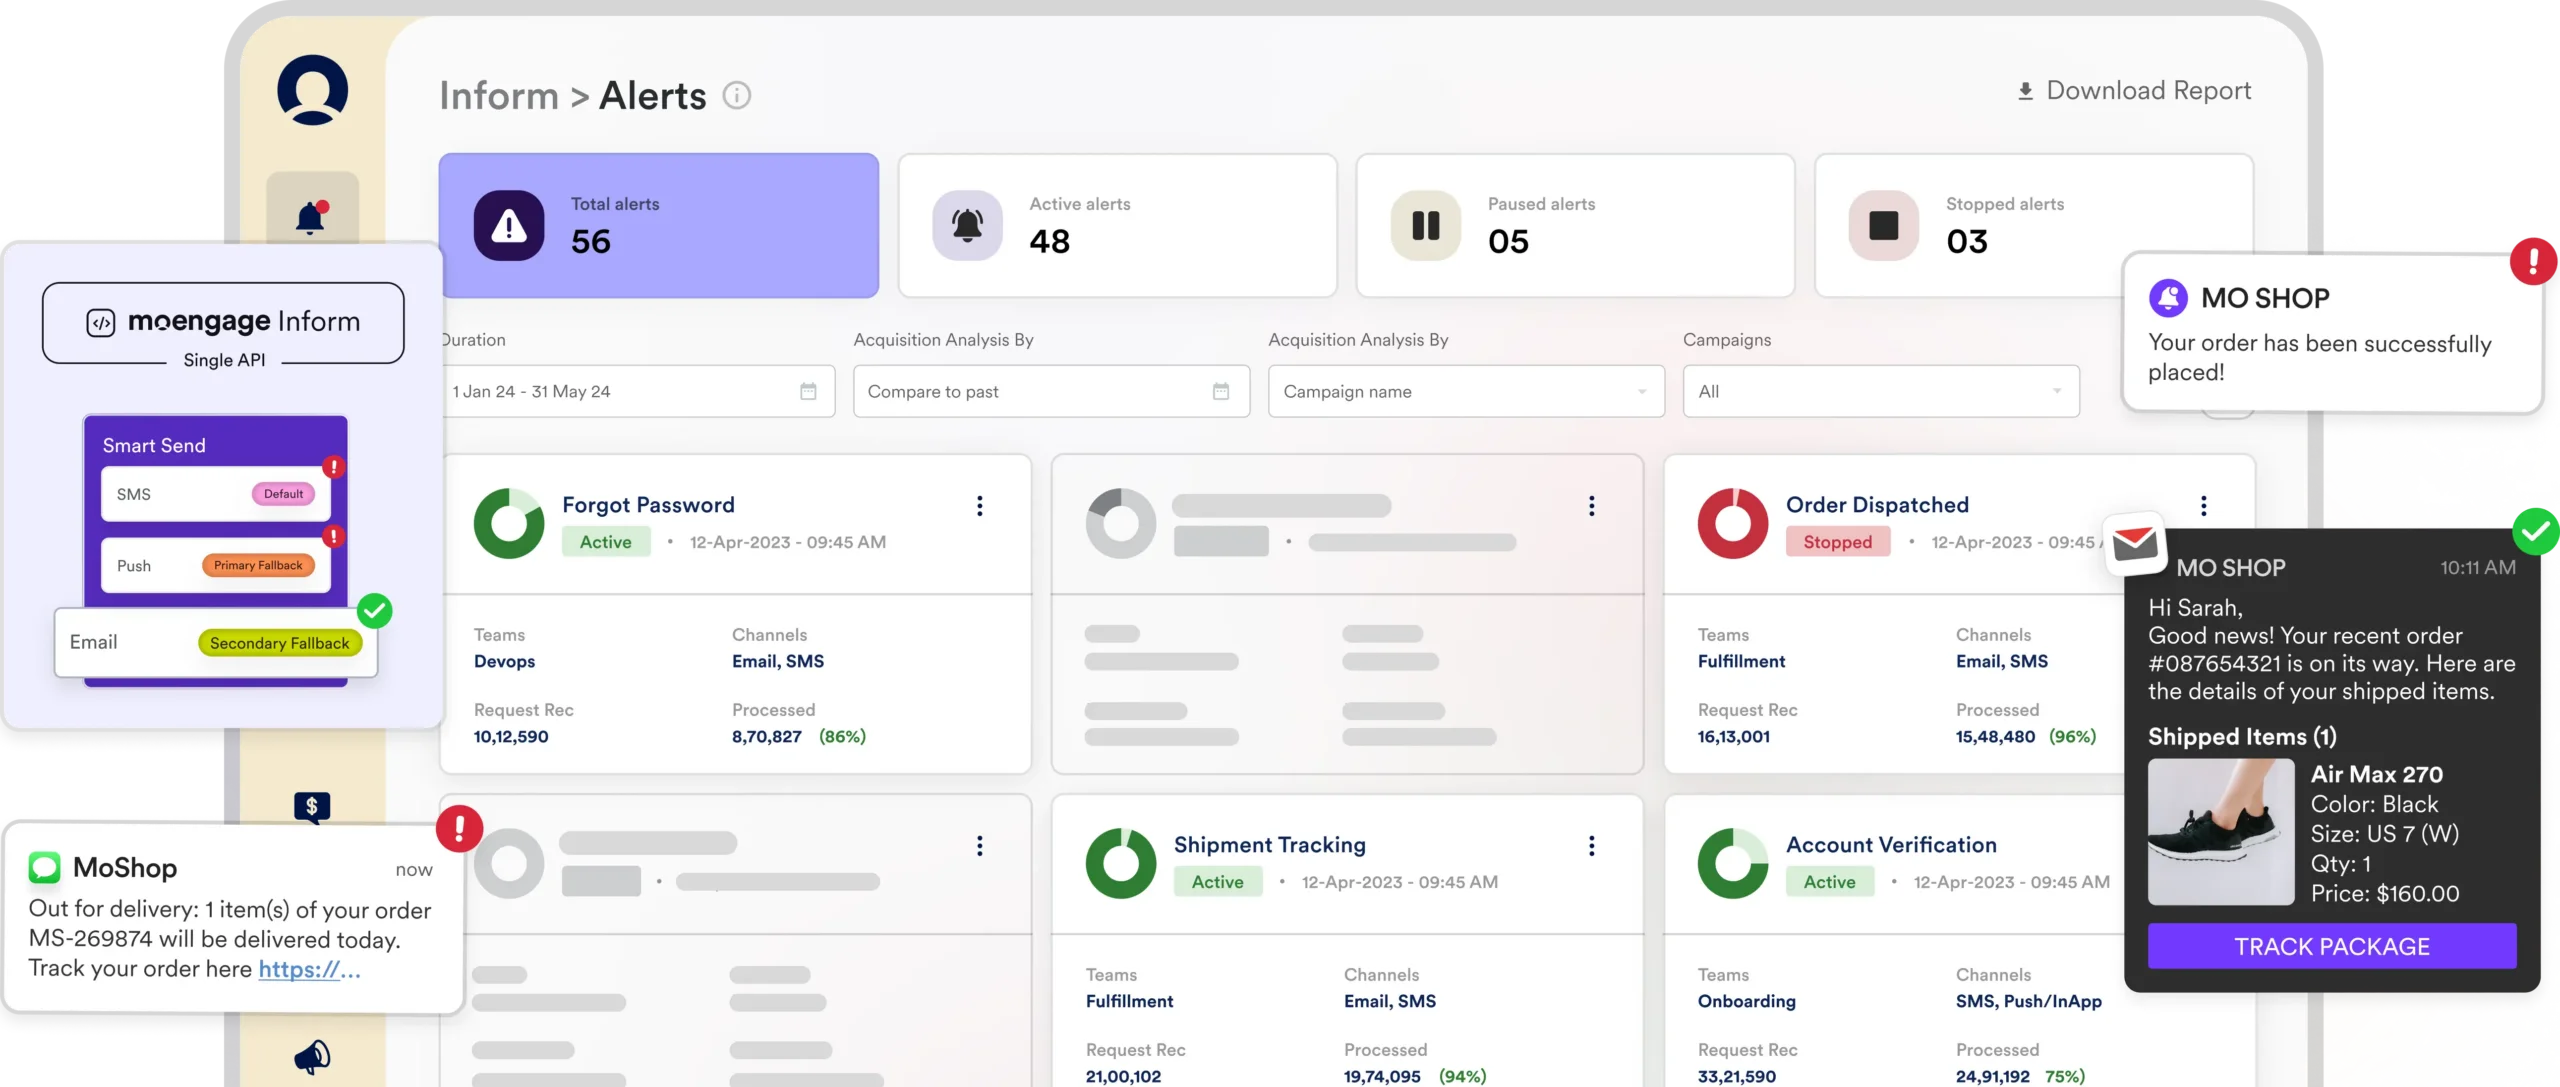
Task: Click the Shipped Items (1) heading
Action: [2242, 736]
